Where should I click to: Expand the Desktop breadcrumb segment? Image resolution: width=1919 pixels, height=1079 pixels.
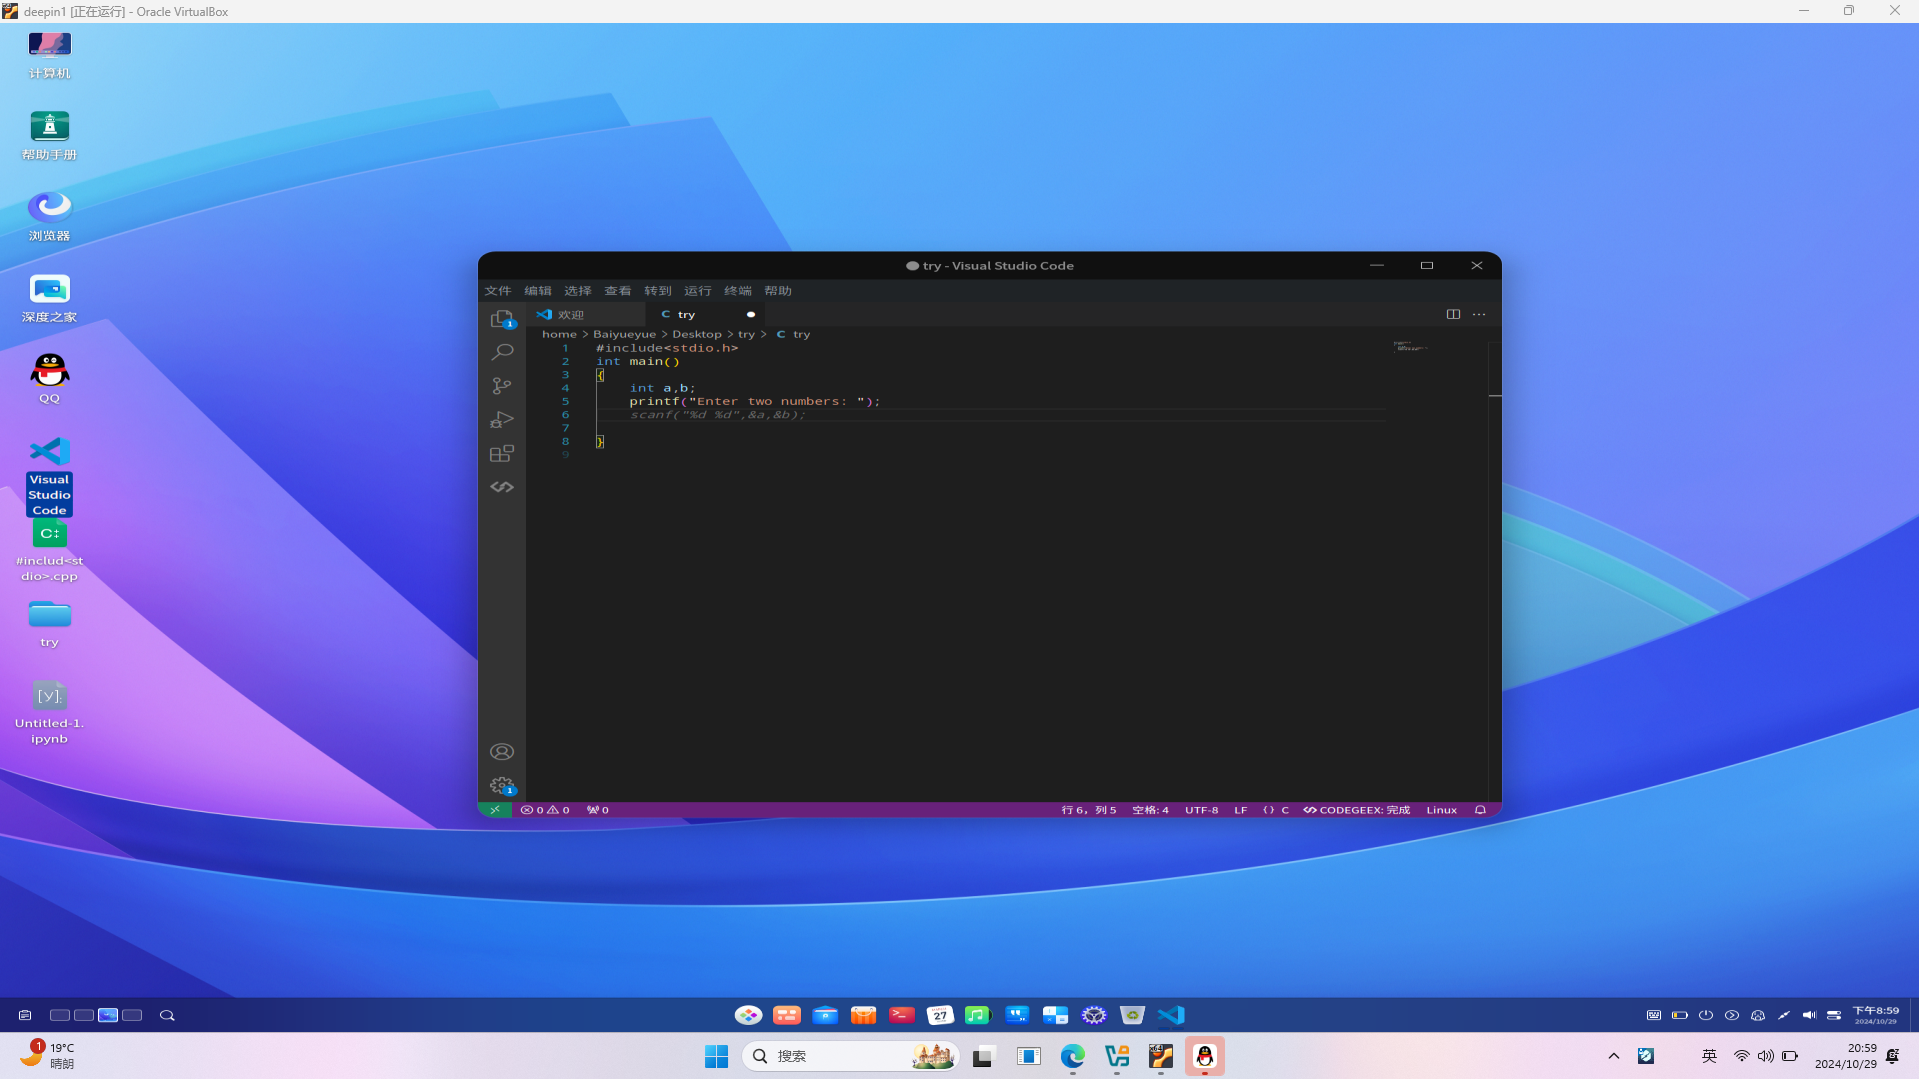pos(697,335)
